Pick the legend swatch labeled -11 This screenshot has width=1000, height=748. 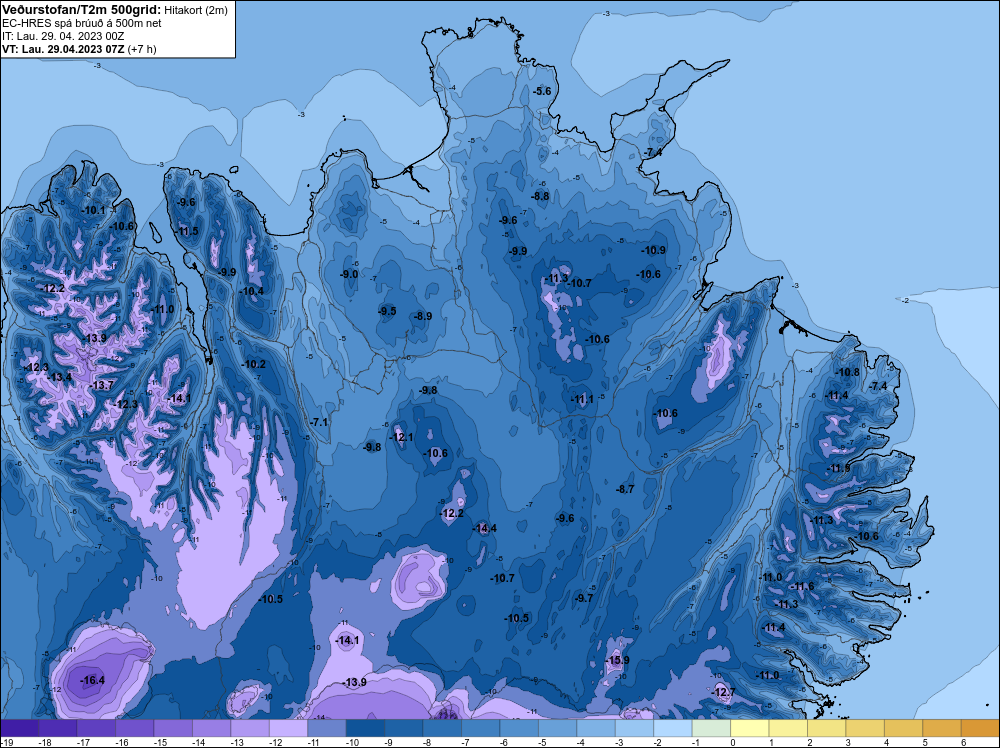[x=327, y=728]
